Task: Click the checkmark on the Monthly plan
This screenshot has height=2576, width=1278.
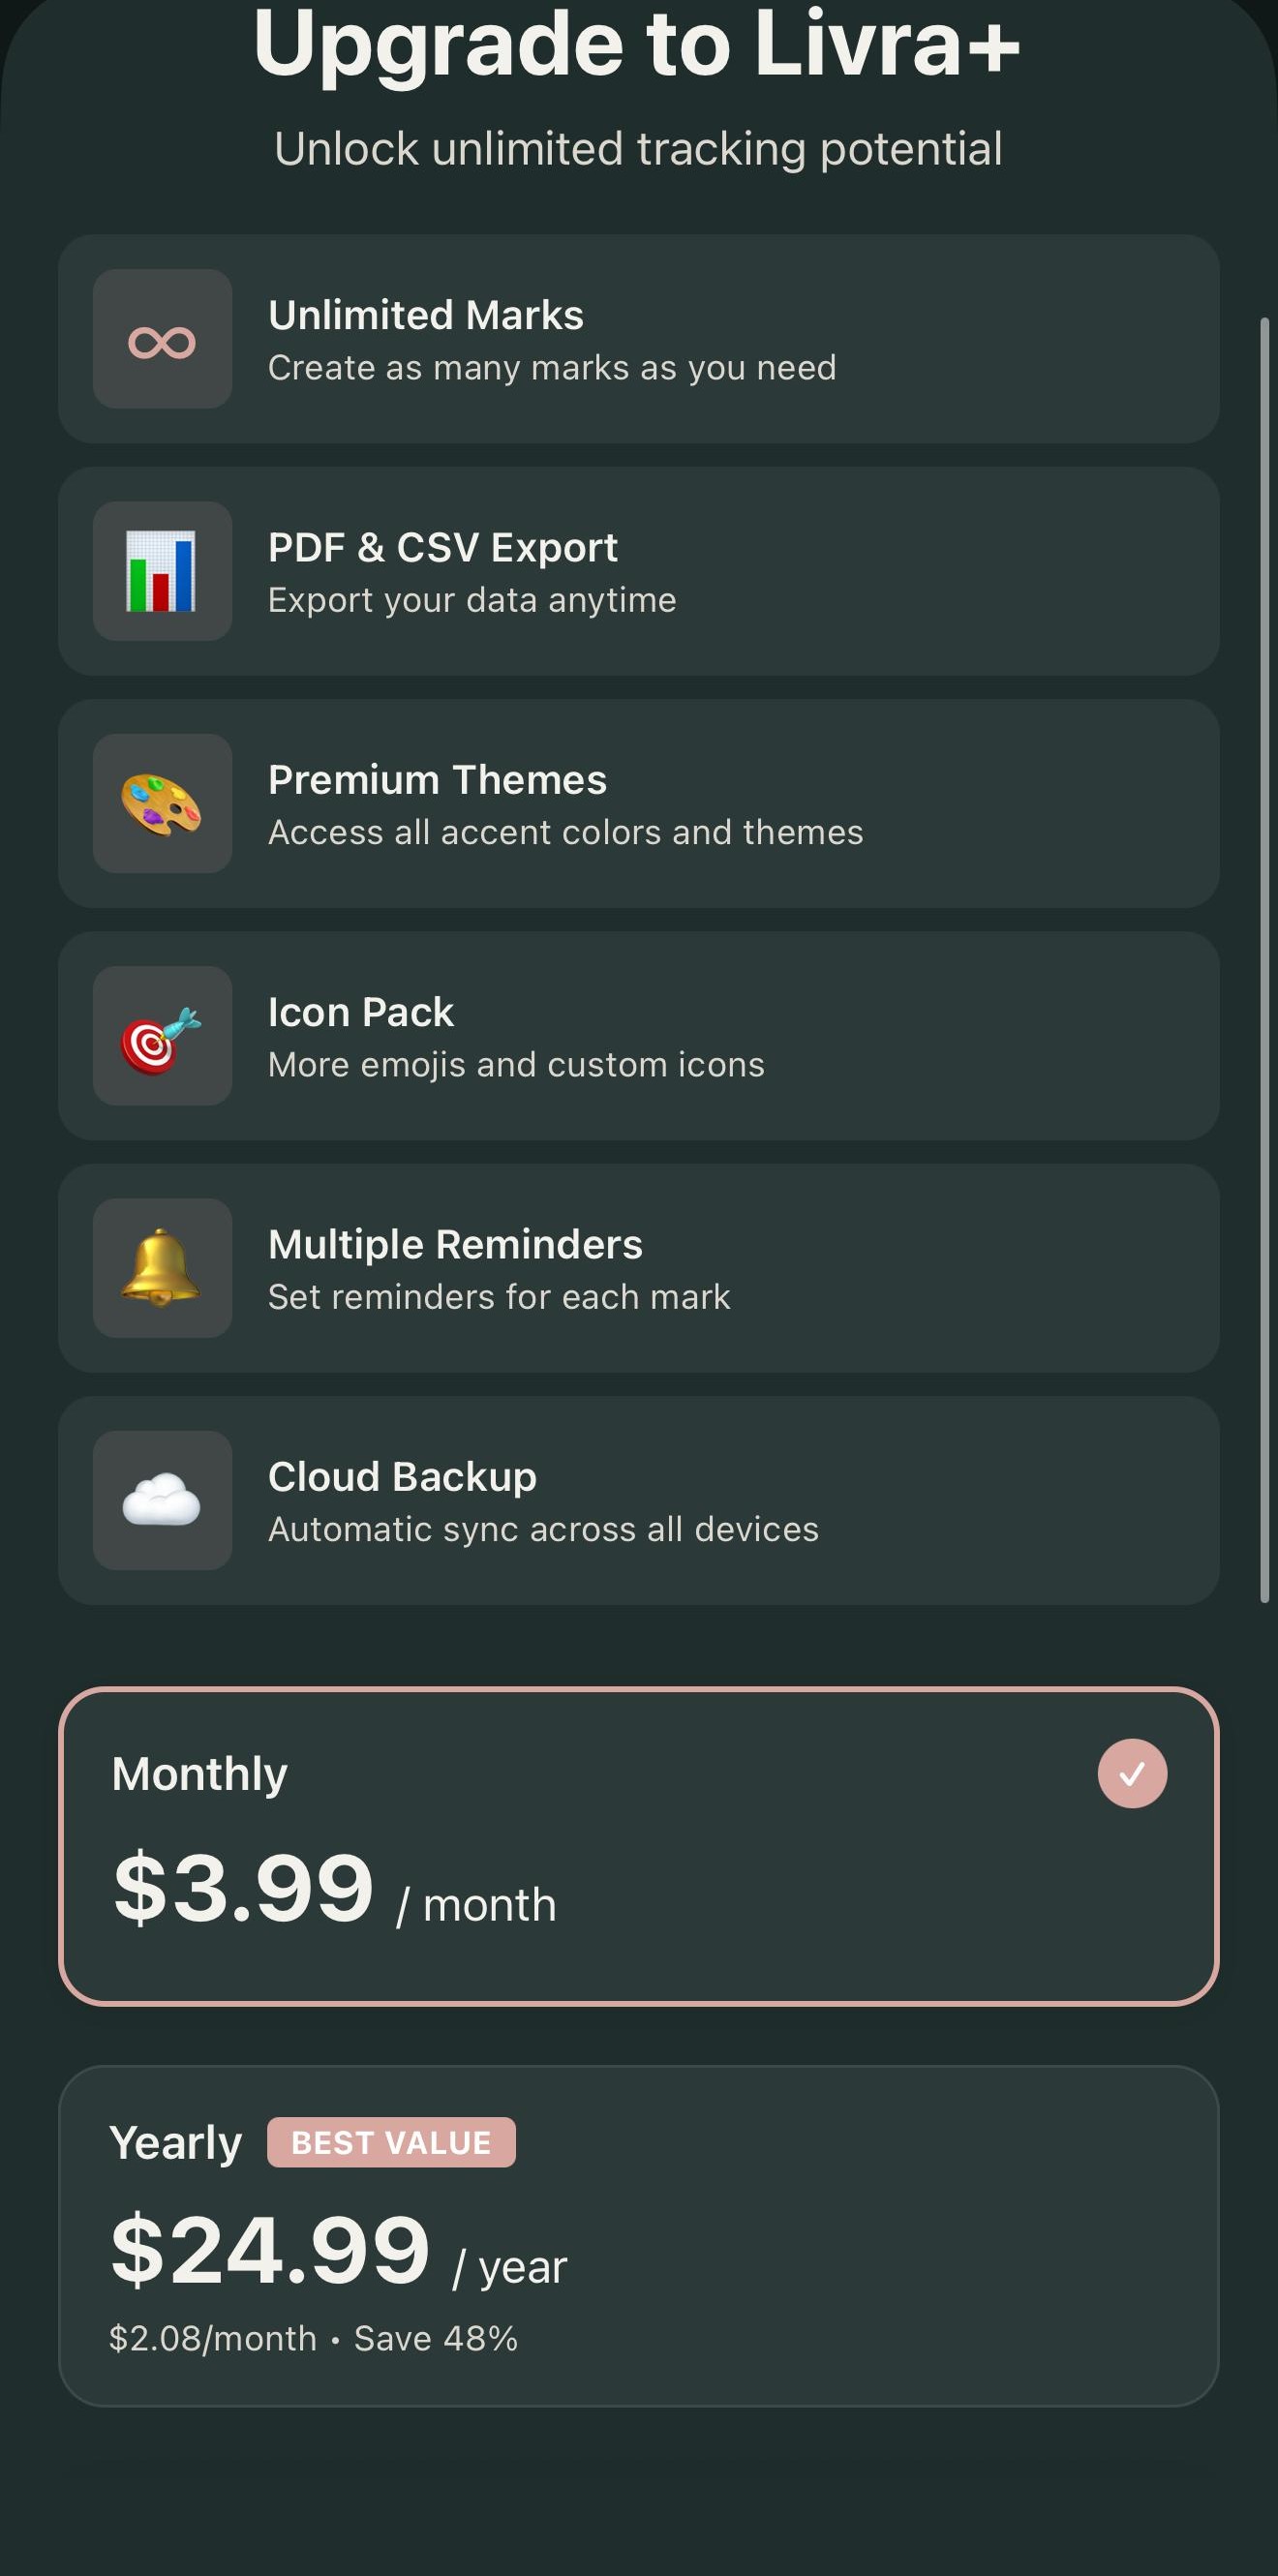Action: pyautogui.click(x=1131, y=1772)
